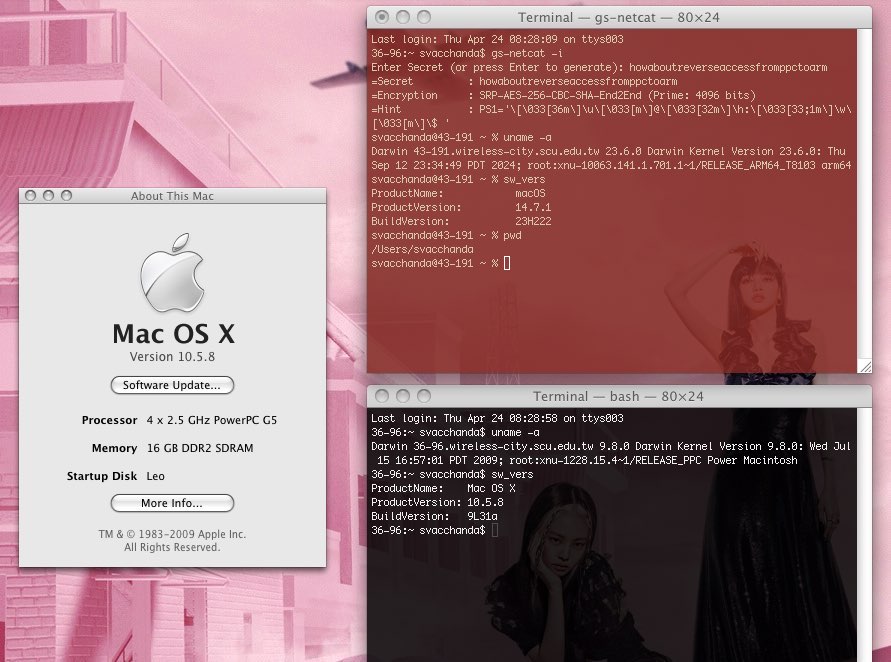The image size is (891, 662).
Task: Click the cursor at bash prompt
Action: (495, 530)
